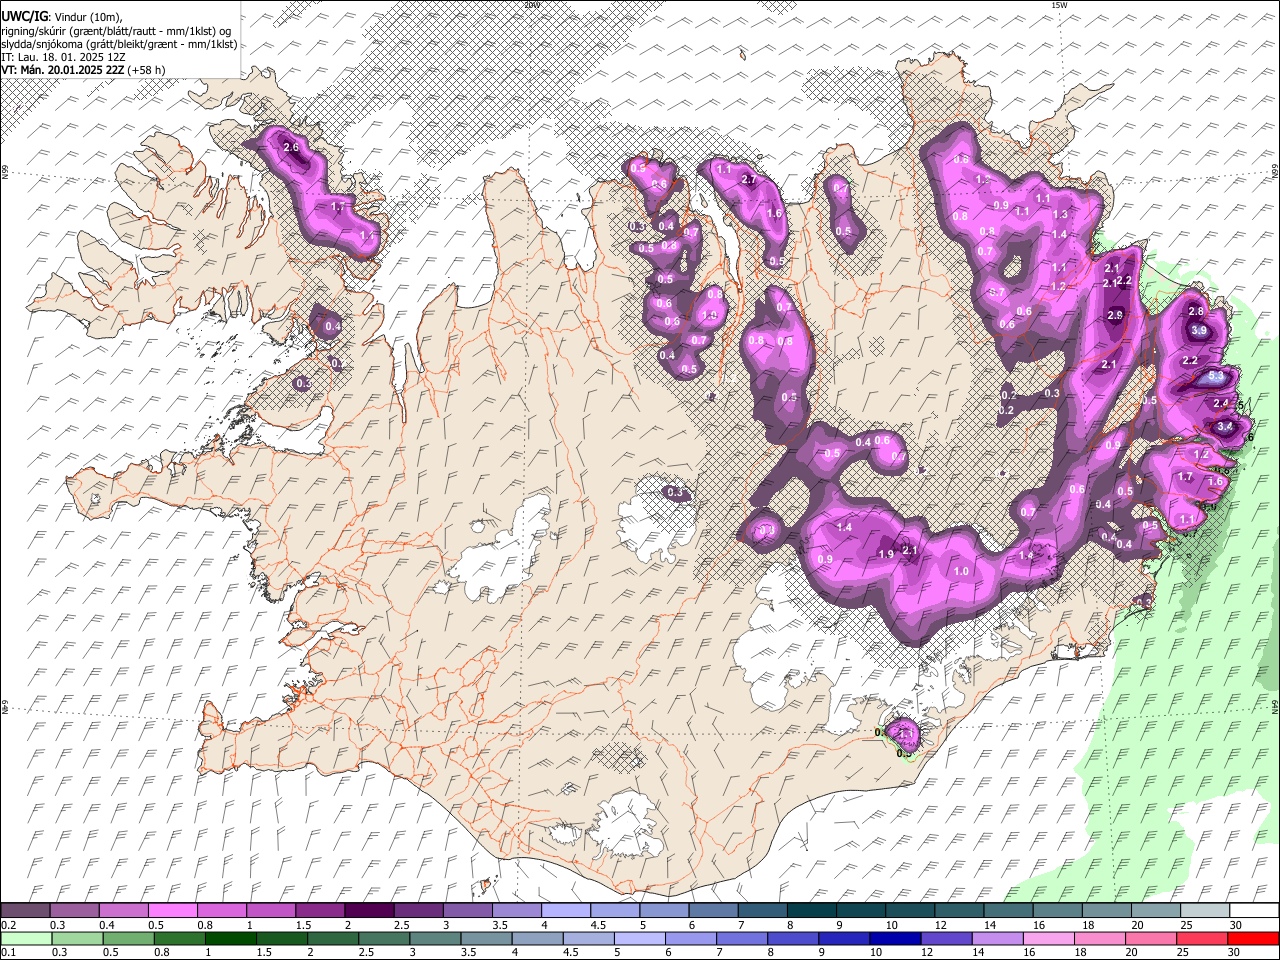Viewport: 1280px width, 960px height.
Task: Click the 3.4 snowfall value on east coast
Action: click(x=1225, y=427)
